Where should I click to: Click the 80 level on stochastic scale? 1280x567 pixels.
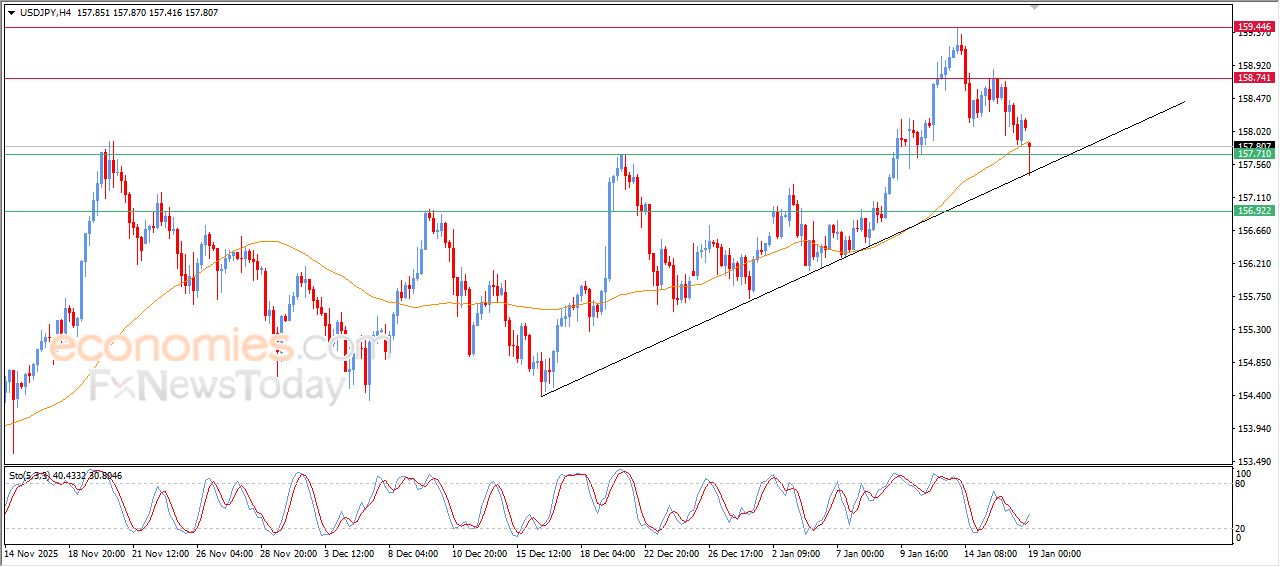[1243, 484]
